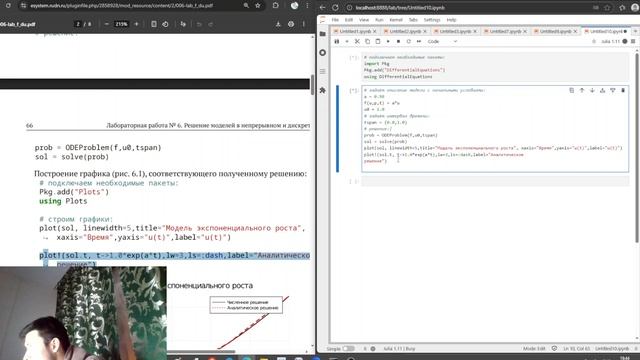Viewport: 640px width, 360px height.
Task: Duplicate the active cell using its toolbar icon
Action: 571,90
